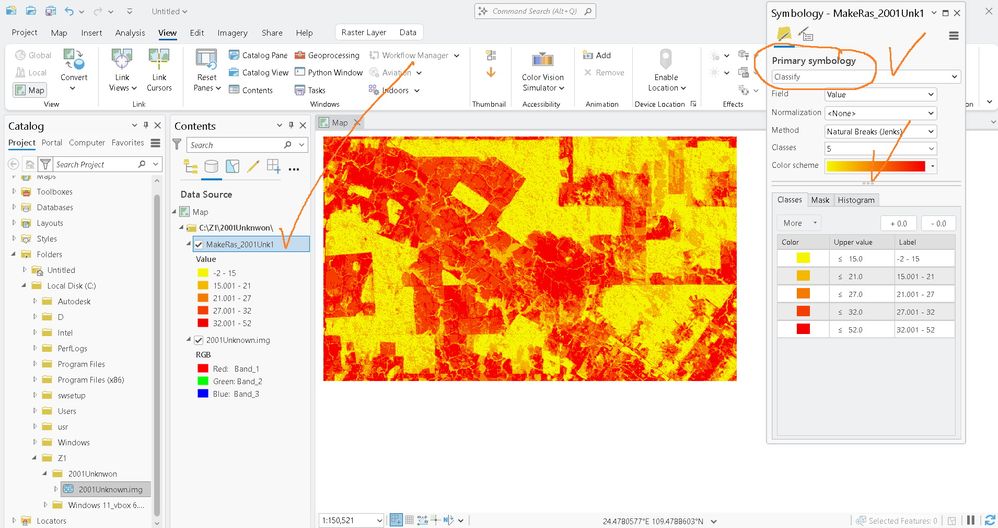Collapse the Z1 folder in Catalog
Screen dimensions: 998x528
pos(35,458)
